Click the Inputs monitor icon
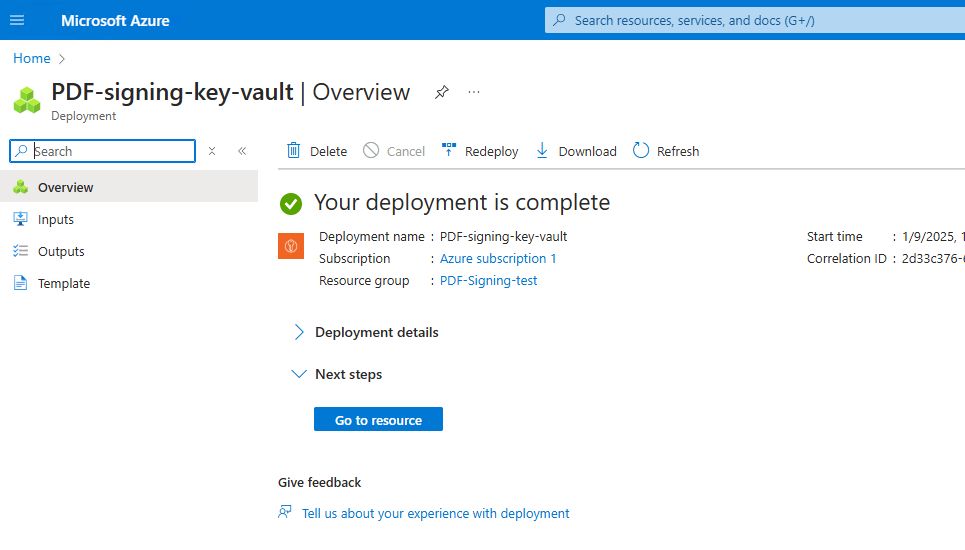 click(20, 219)
